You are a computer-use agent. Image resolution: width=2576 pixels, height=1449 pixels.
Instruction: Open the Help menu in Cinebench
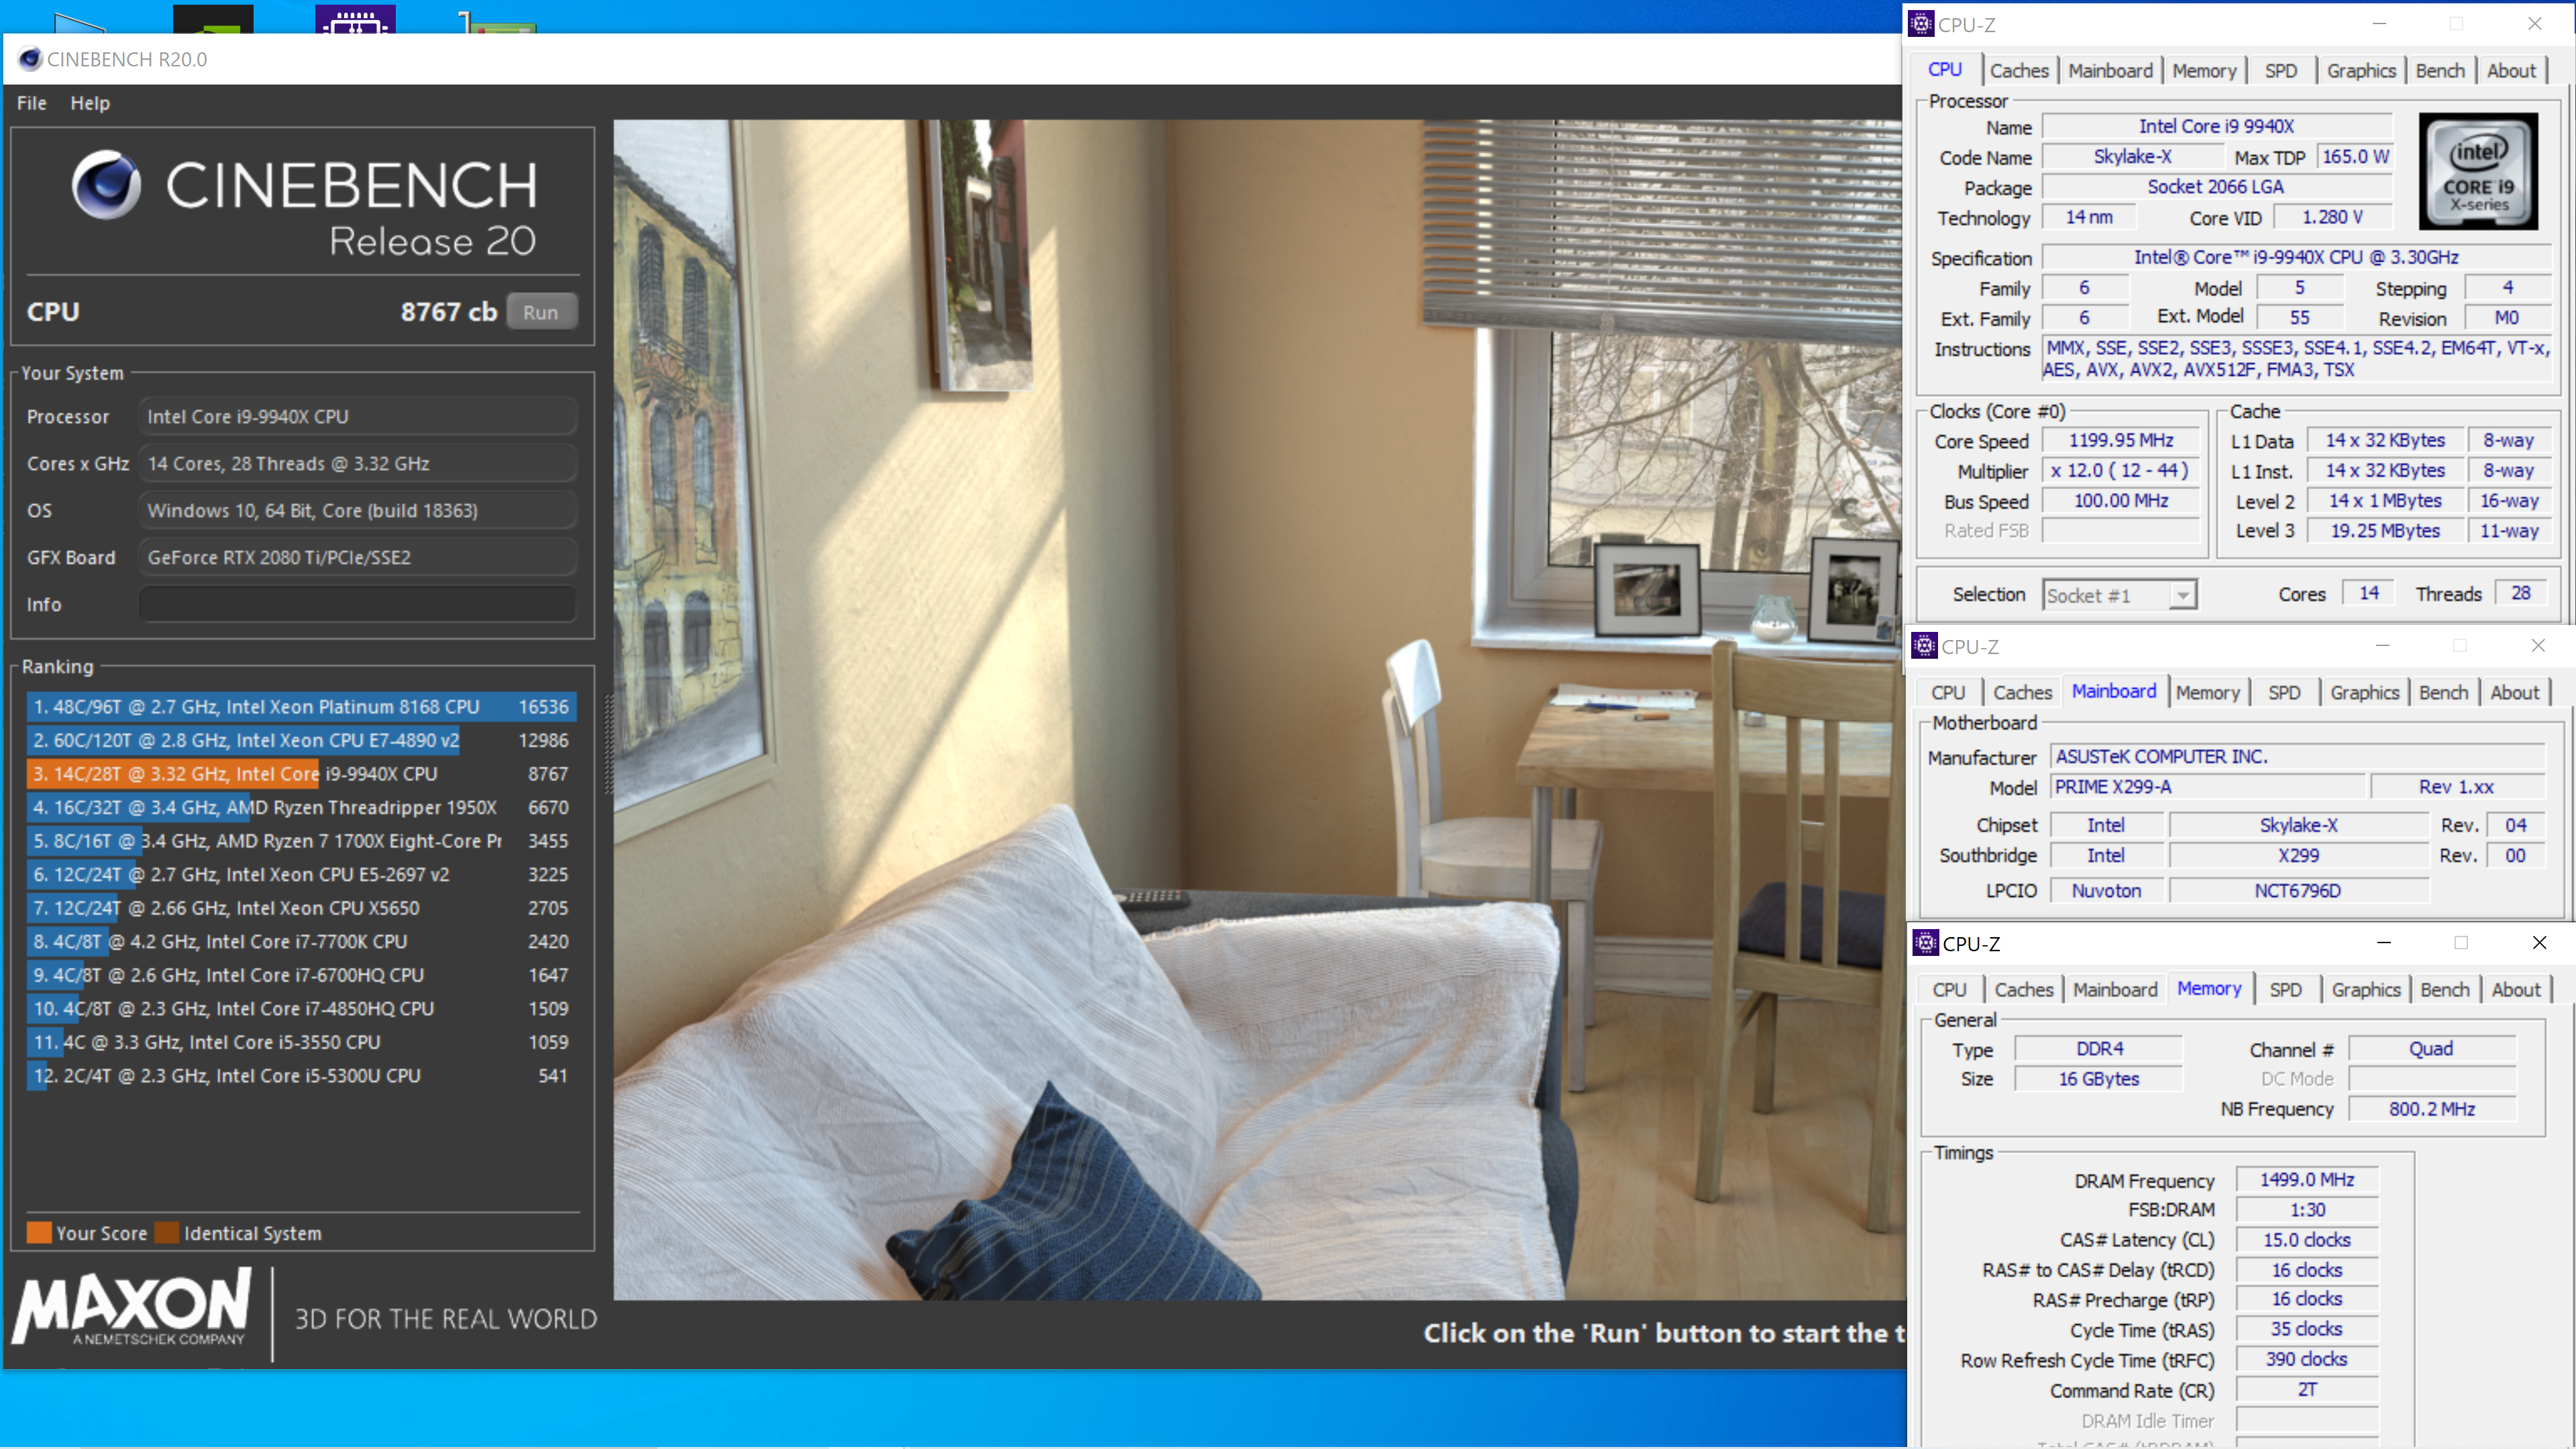[90, 103]
